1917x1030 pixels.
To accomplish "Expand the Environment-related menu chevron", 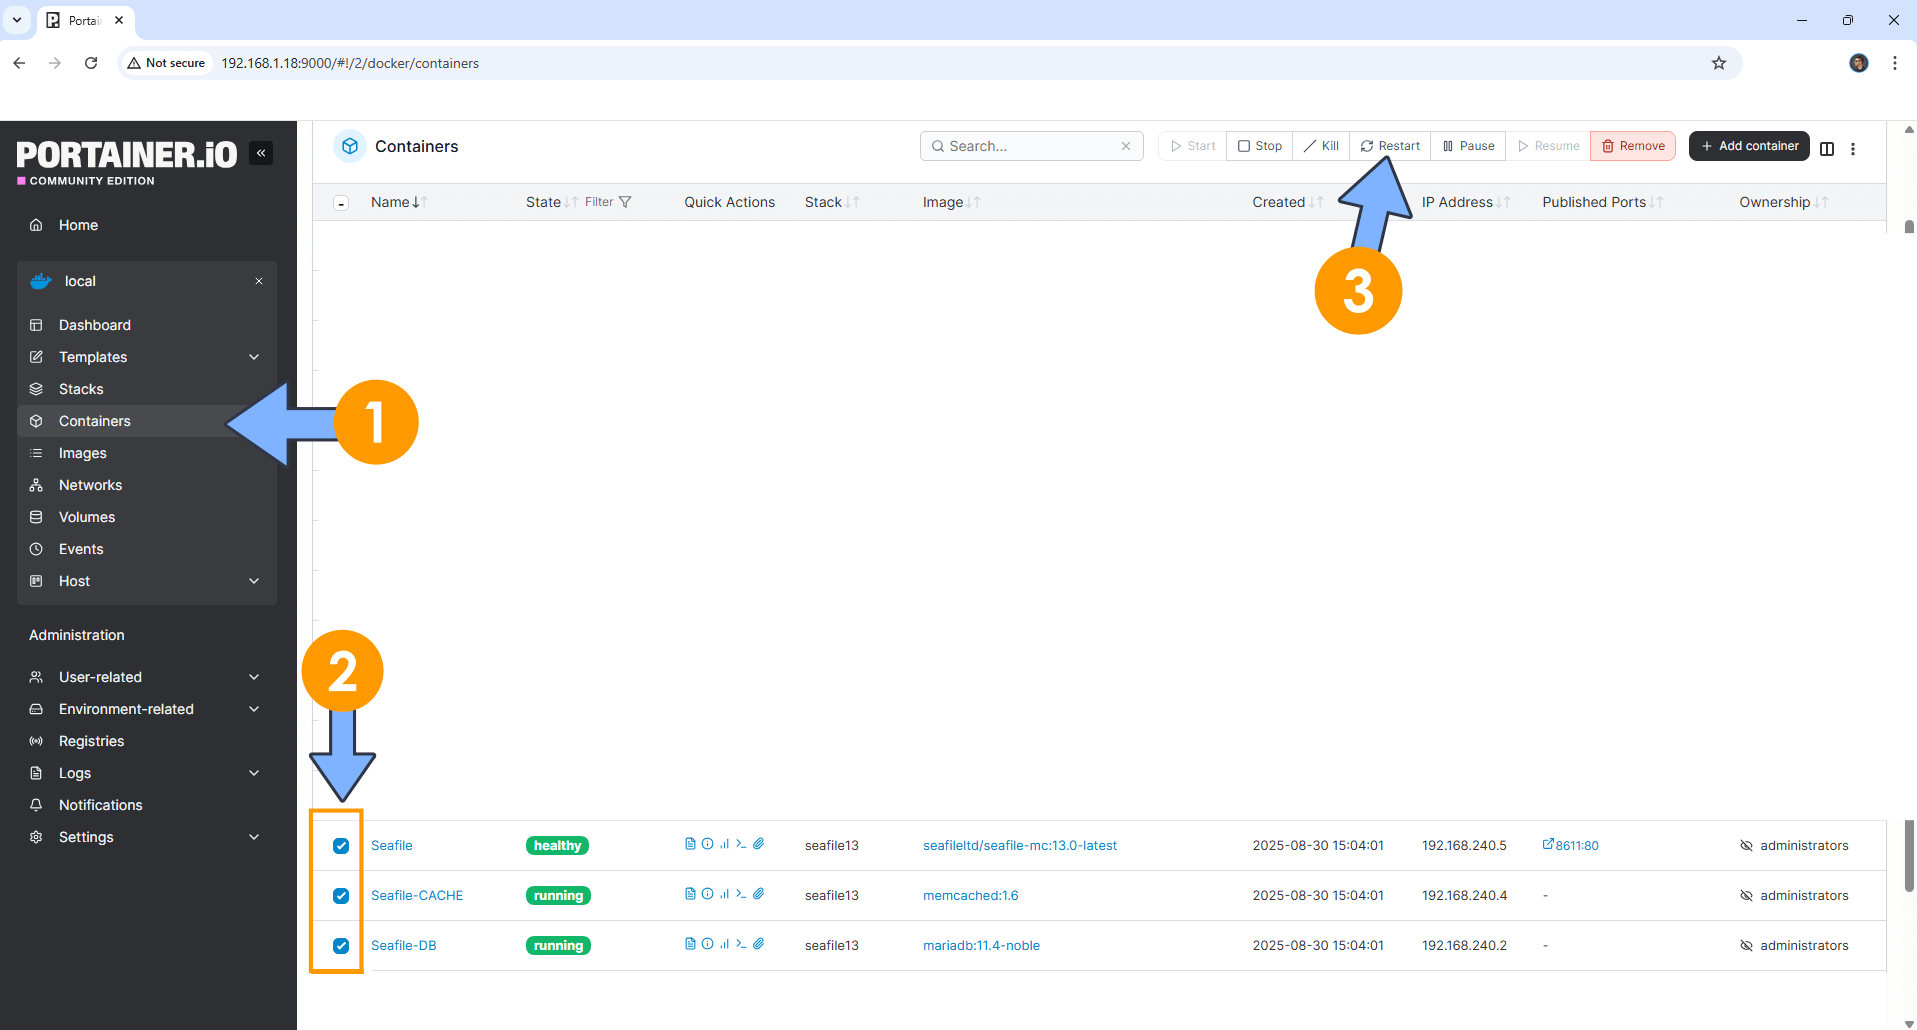I will click(x=254, y=709).
